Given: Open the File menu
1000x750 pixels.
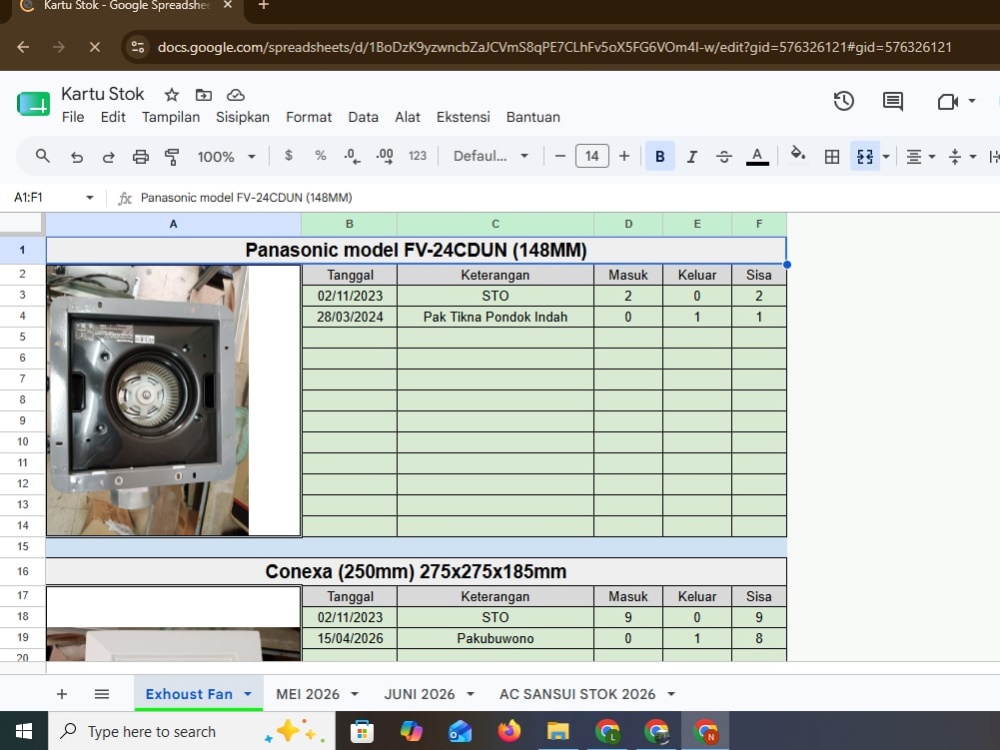Looking at the screenshot, I should tap(73, 117).
